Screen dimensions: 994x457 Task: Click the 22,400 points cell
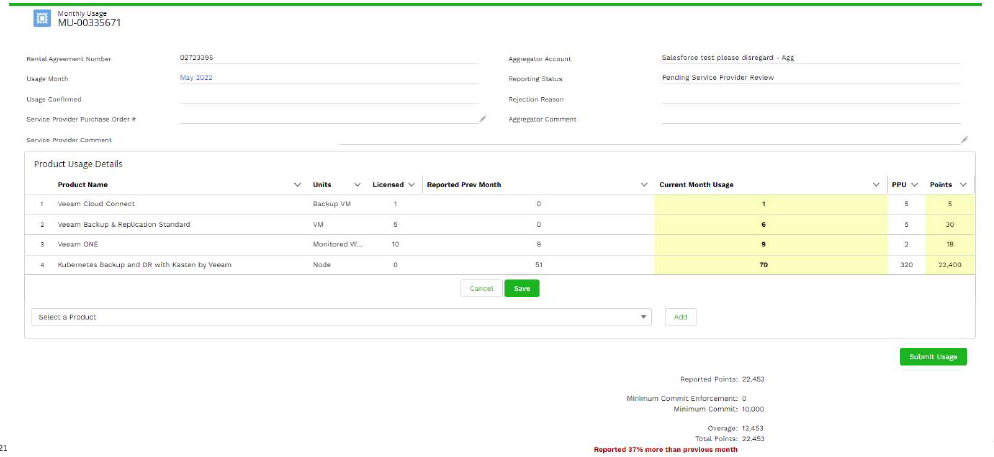click(x=950, y=264)
